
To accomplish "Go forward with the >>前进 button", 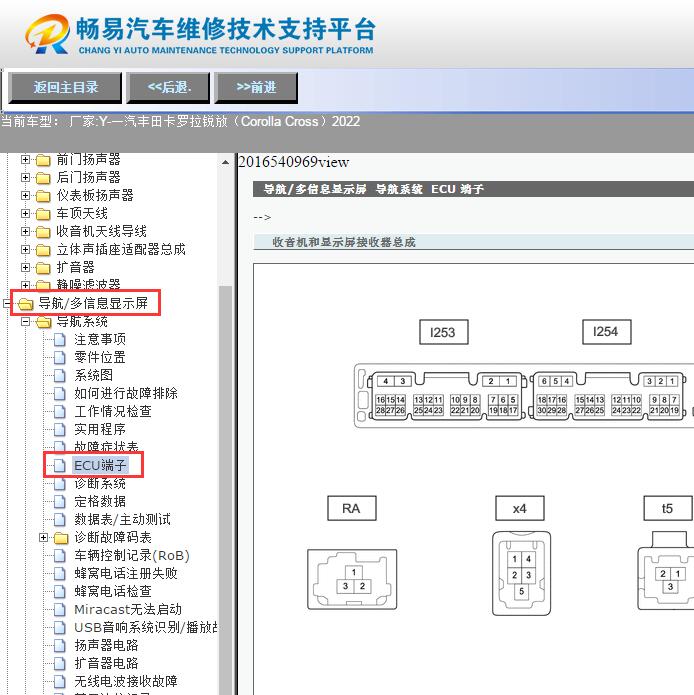I will coord(256,88).
